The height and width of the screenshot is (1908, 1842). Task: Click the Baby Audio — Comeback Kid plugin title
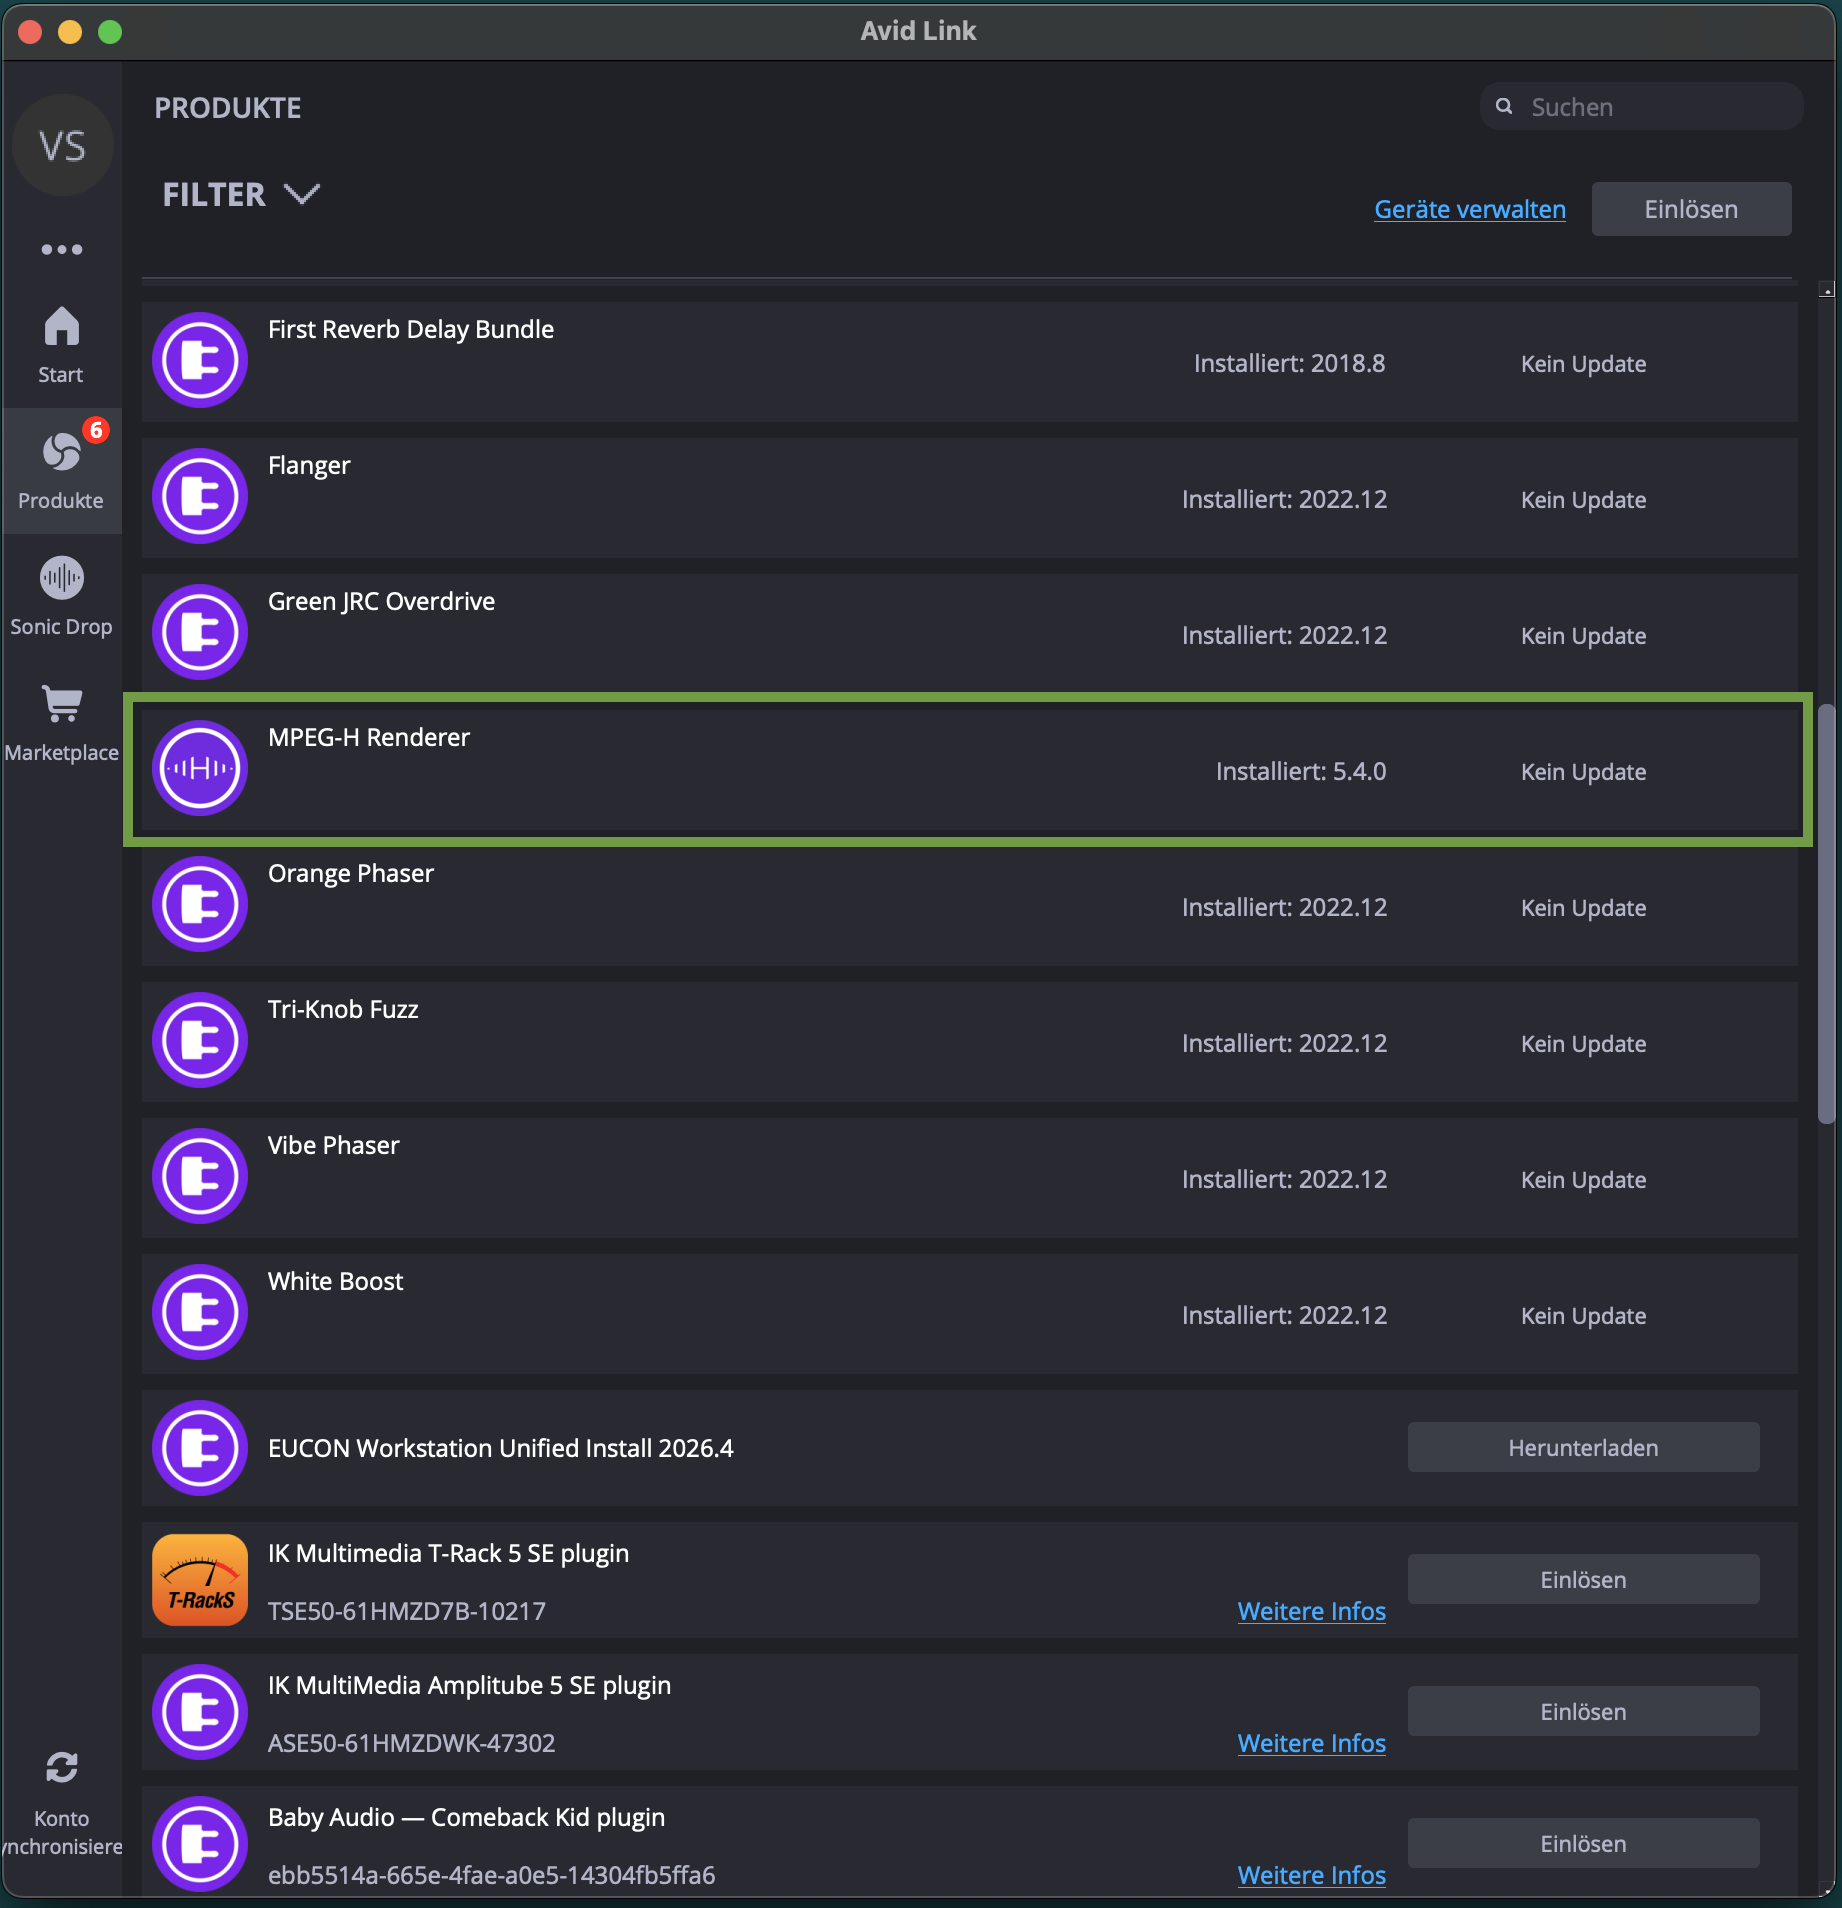466,1817
